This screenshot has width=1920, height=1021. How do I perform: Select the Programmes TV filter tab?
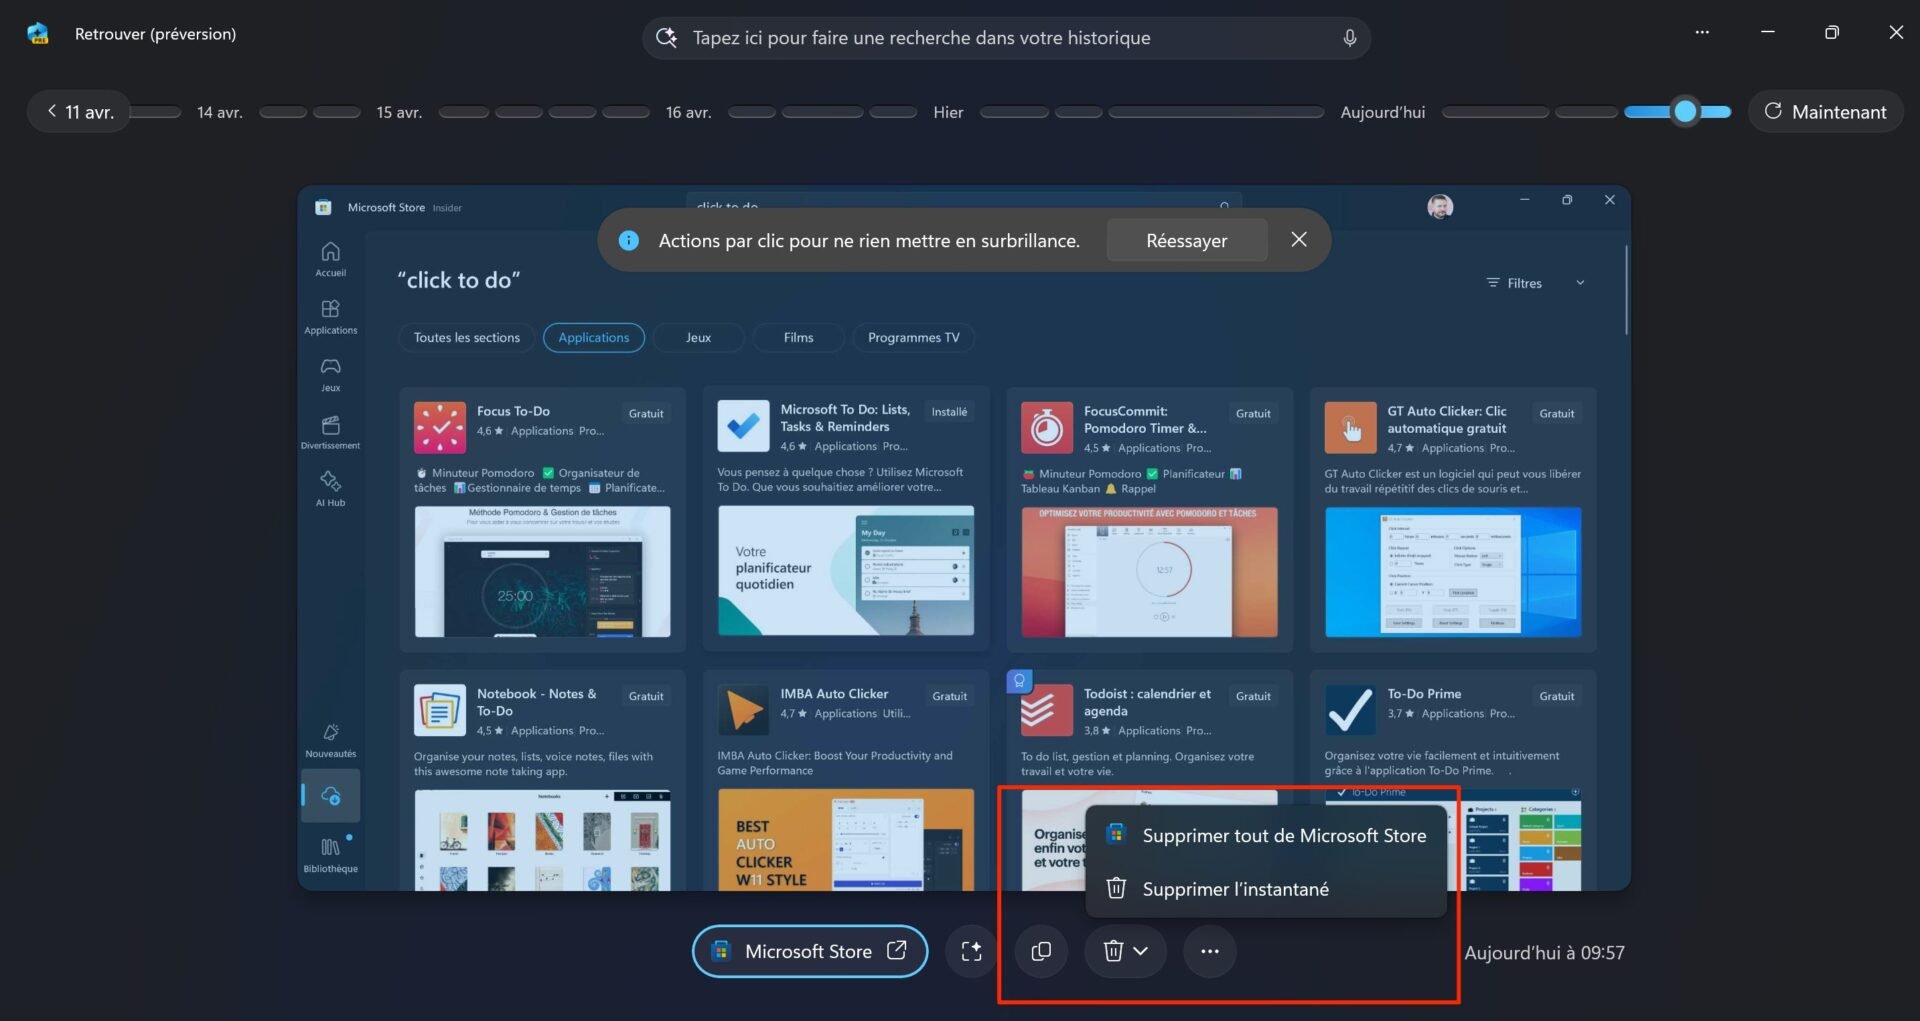pyautogui.click(x=913, y=338)
